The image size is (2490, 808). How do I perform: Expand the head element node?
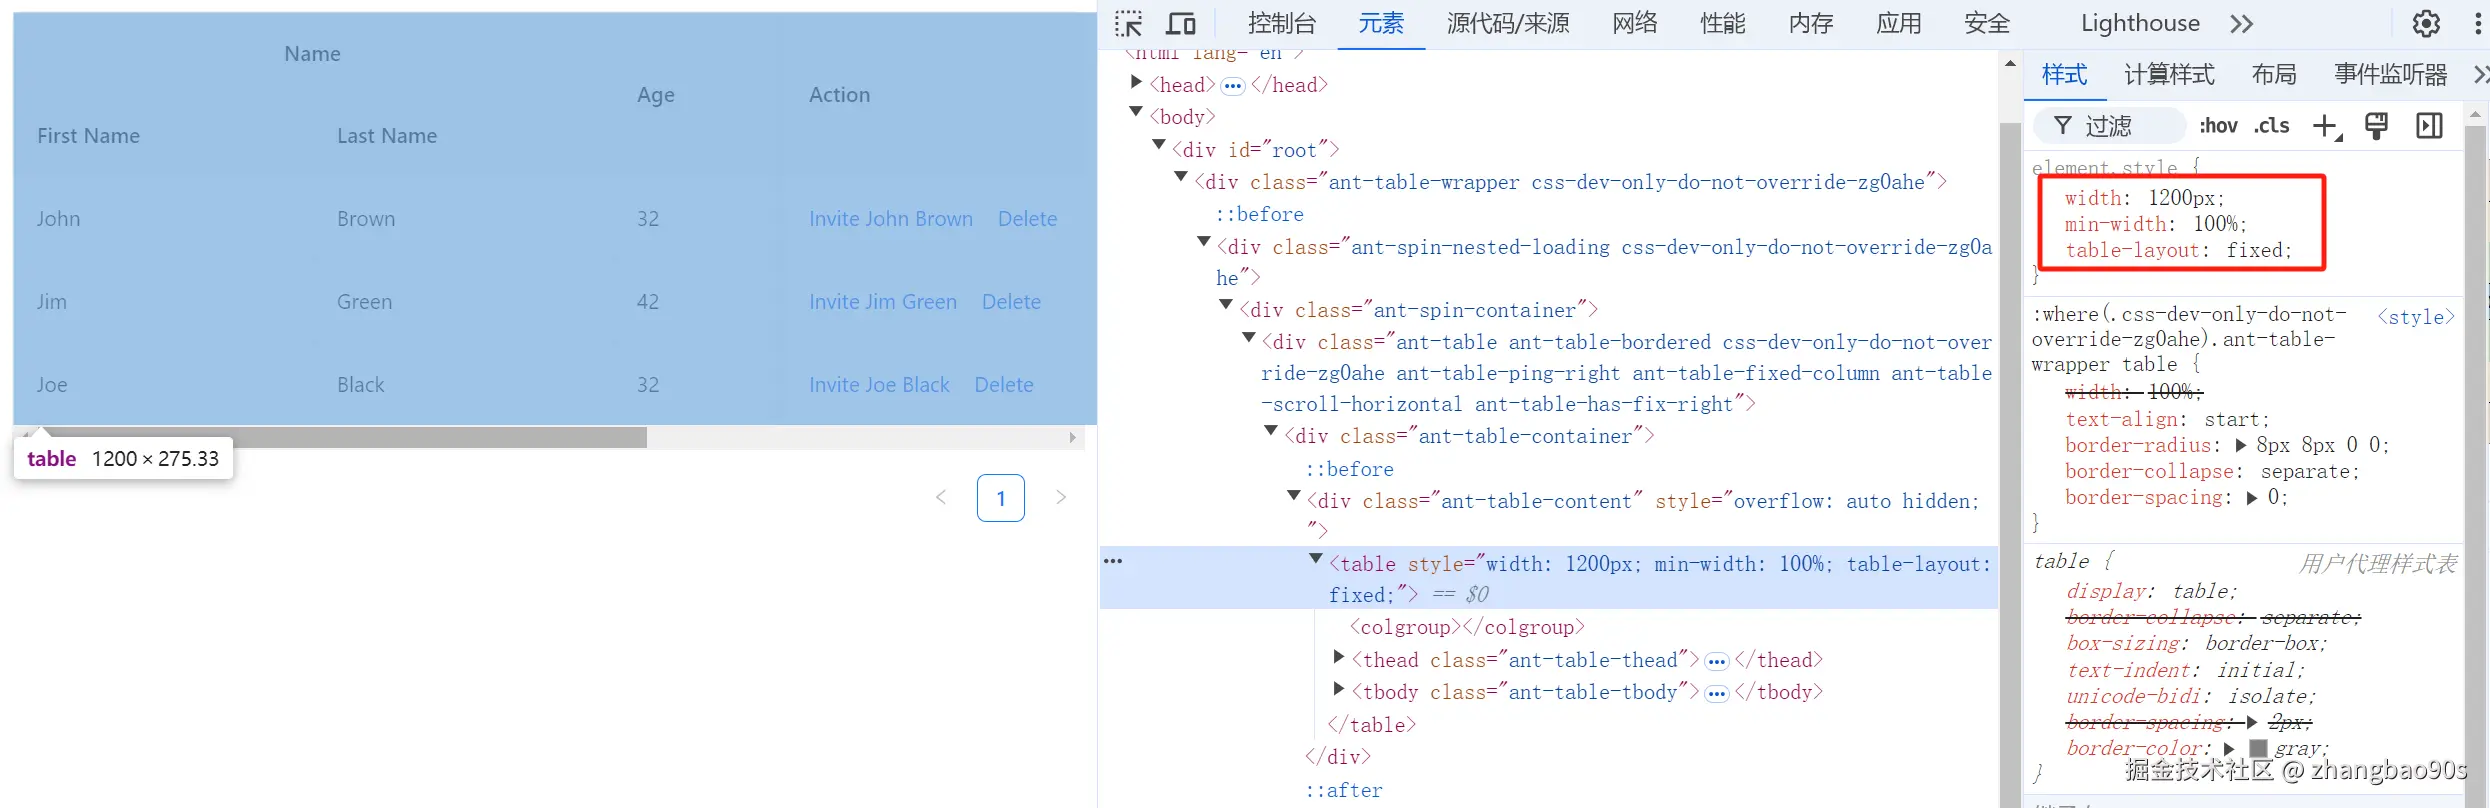tap(1137, 83)
